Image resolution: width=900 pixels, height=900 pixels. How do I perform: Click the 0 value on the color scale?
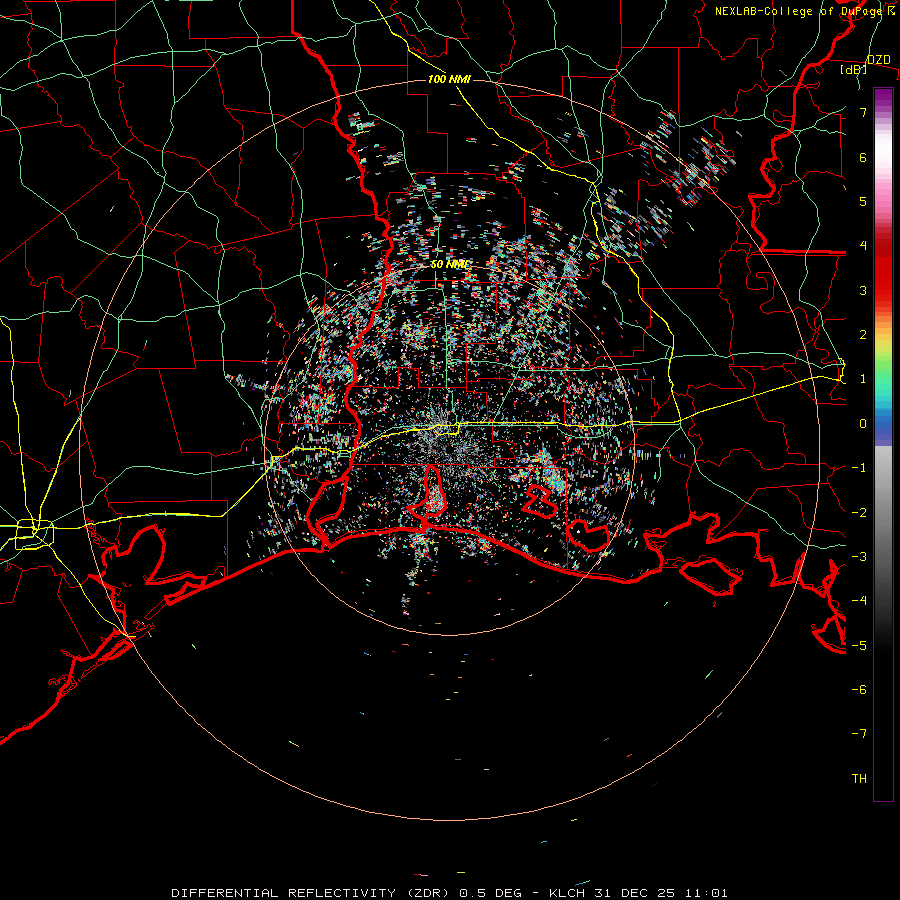(863, 424)
